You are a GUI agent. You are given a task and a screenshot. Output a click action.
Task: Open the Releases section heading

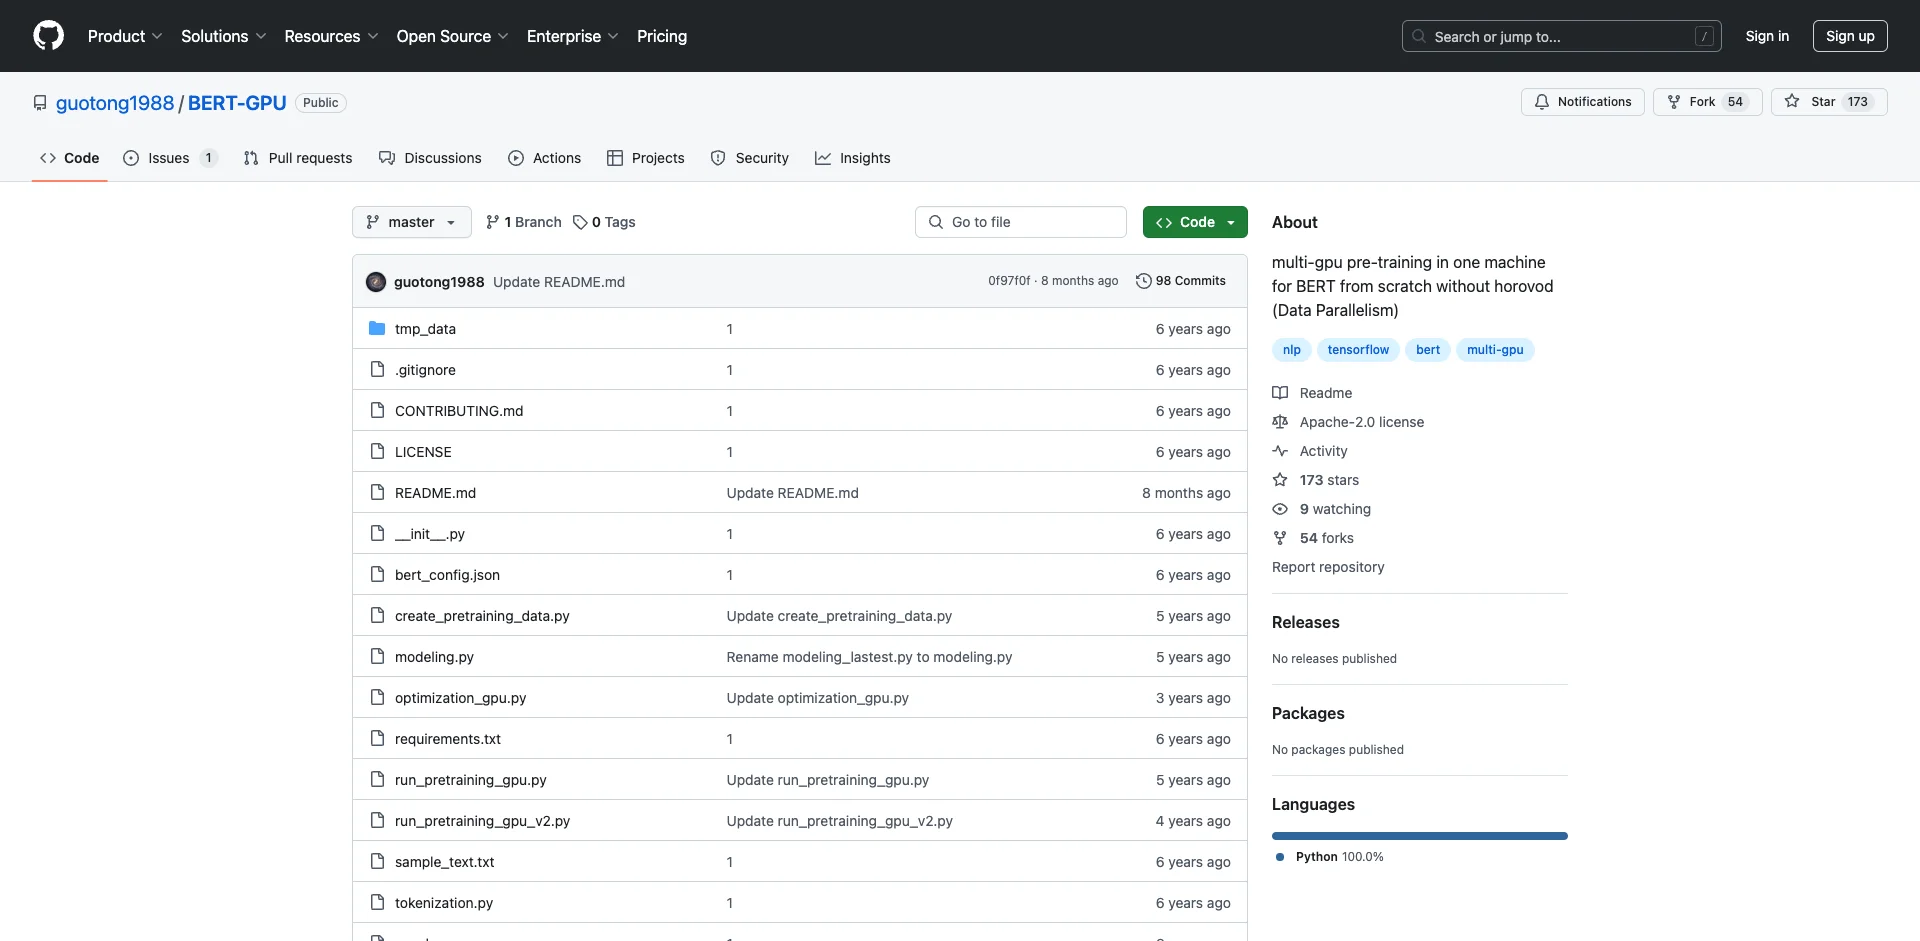click(1305, 622)
